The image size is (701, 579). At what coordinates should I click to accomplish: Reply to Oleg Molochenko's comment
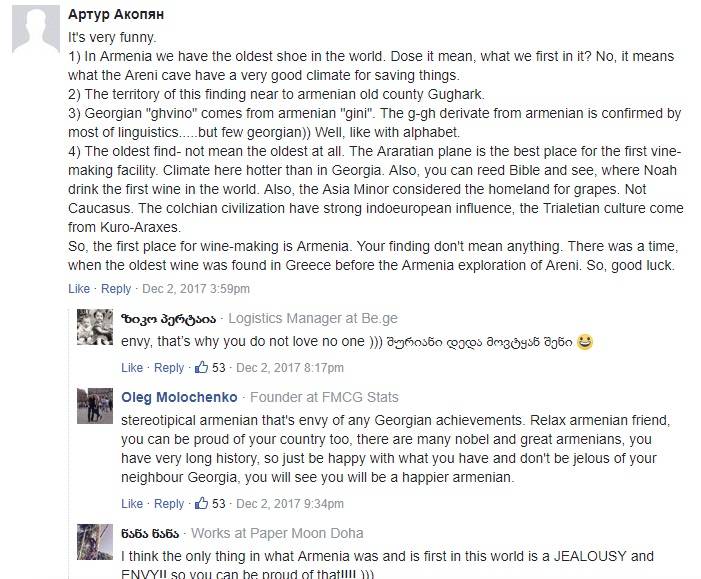[x=169, y=503]
